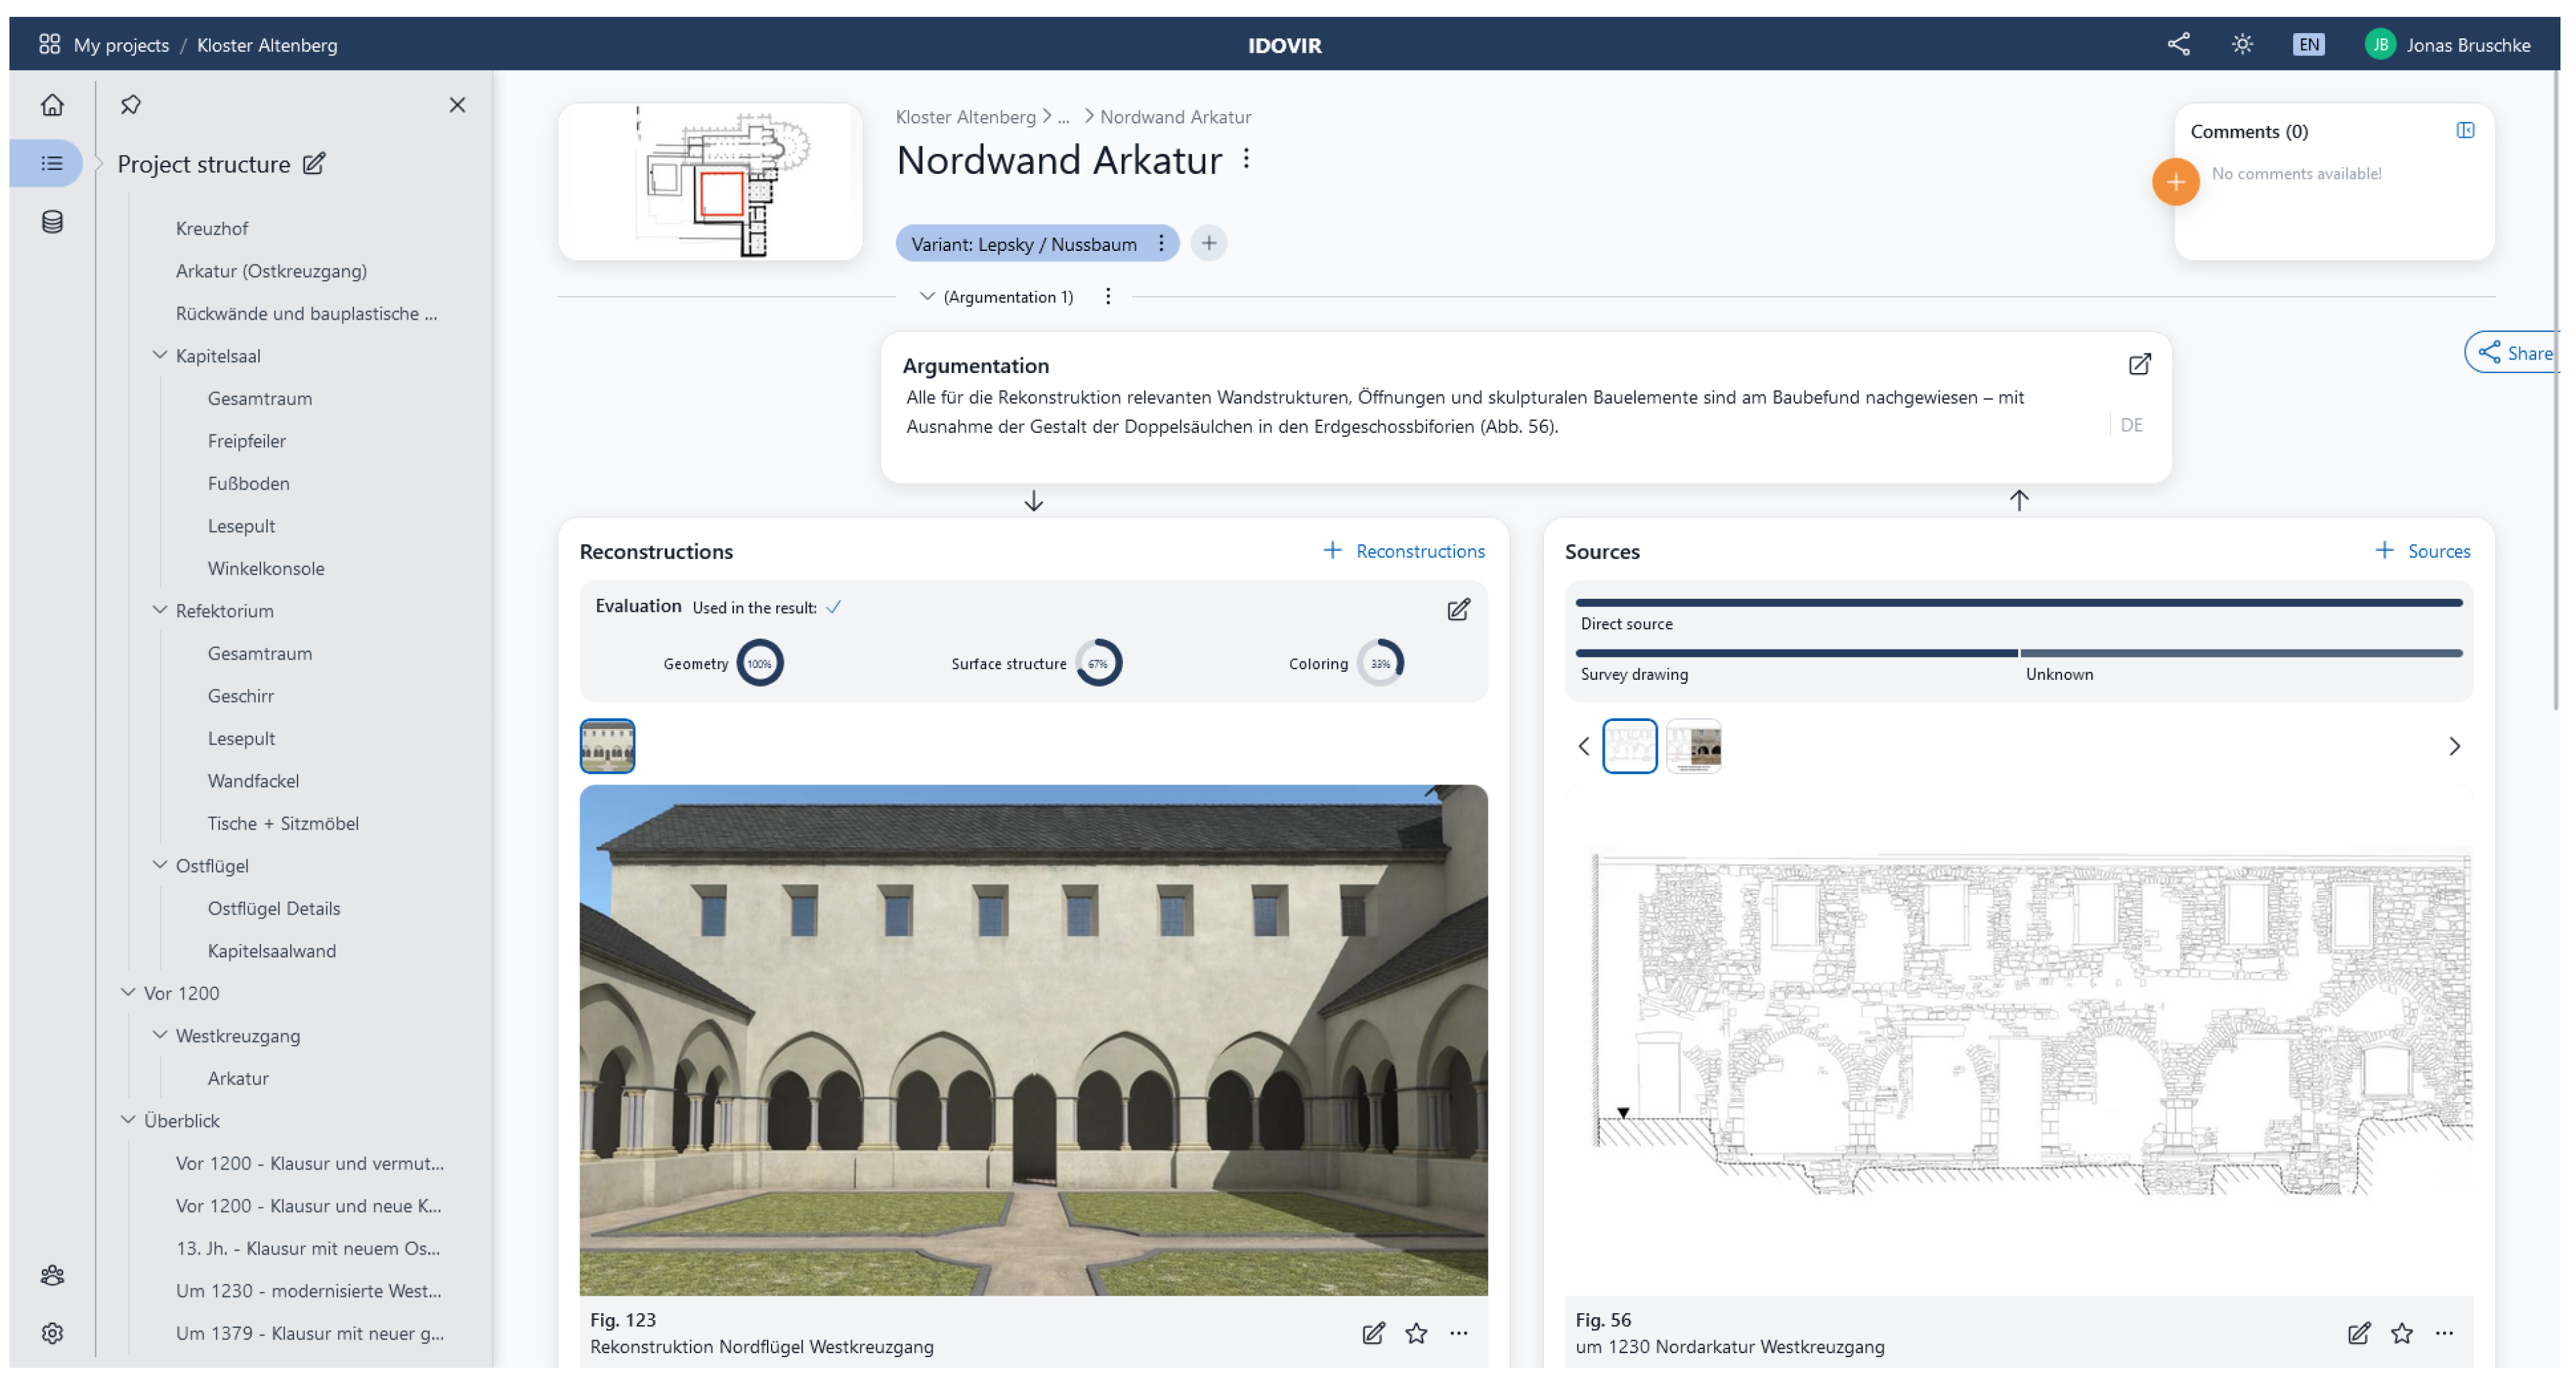
Task: Select the Variant: Lepsky / Nussbaum tab
Action: [x=1023, y=244]
